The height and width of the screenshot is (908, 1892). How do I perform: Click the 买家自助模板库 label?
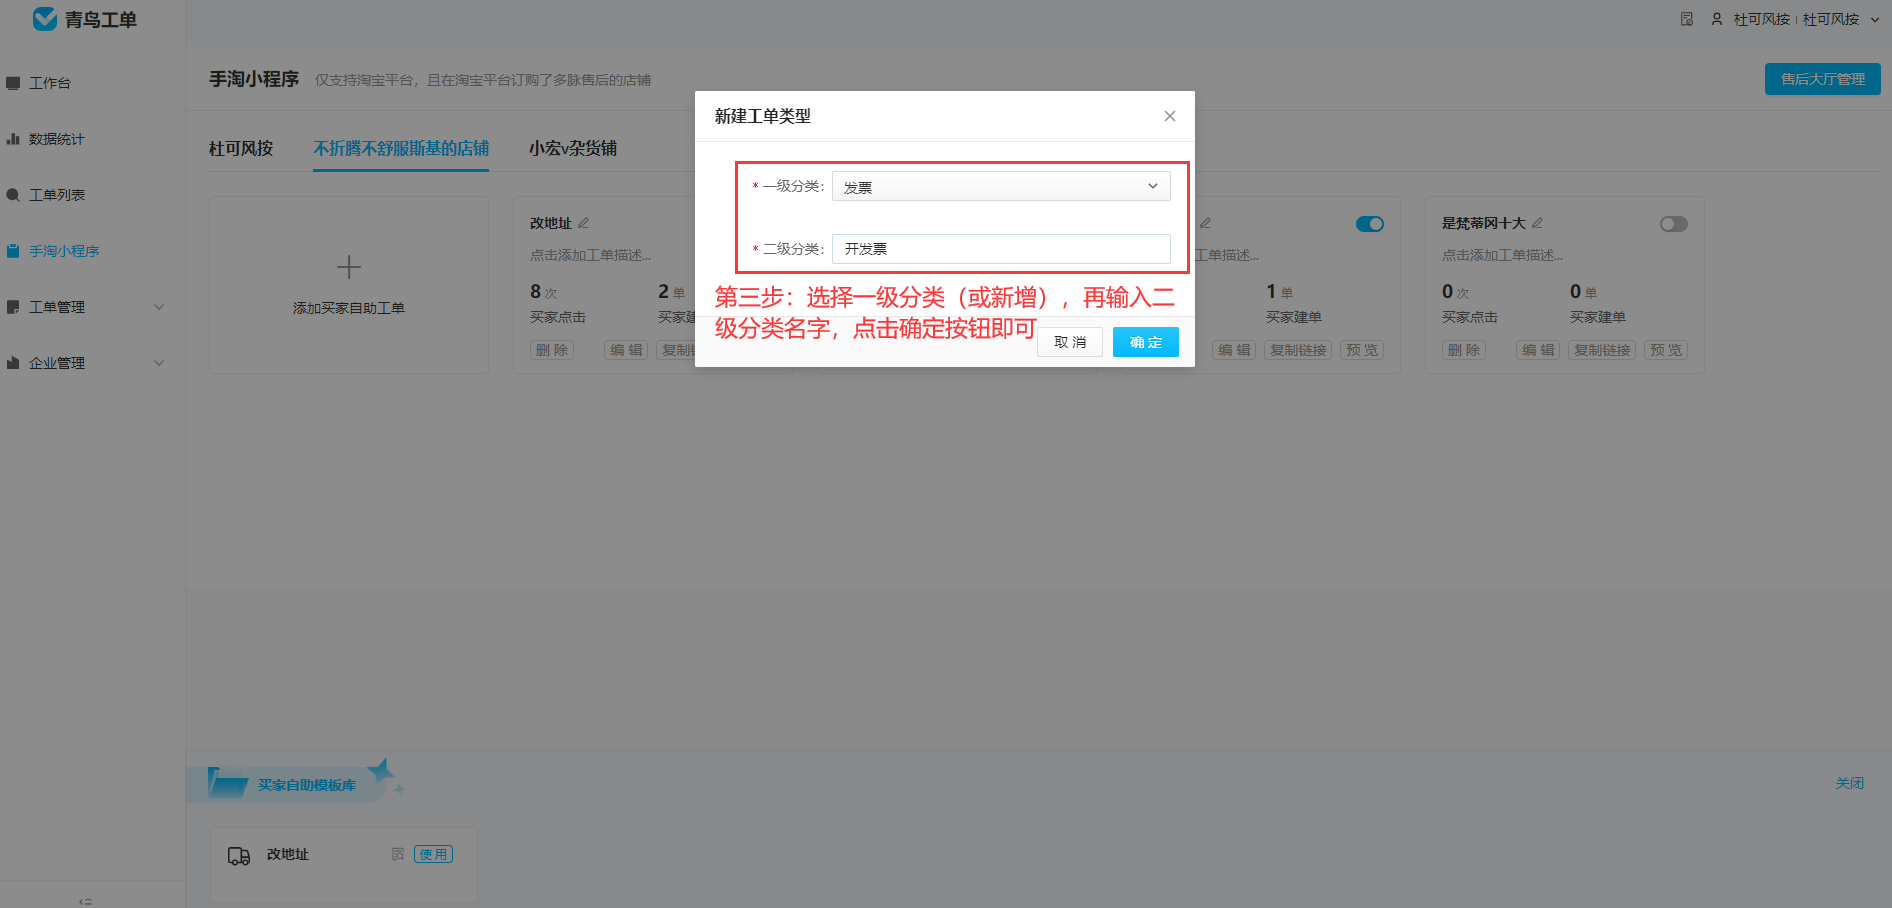tap(307, 785)
